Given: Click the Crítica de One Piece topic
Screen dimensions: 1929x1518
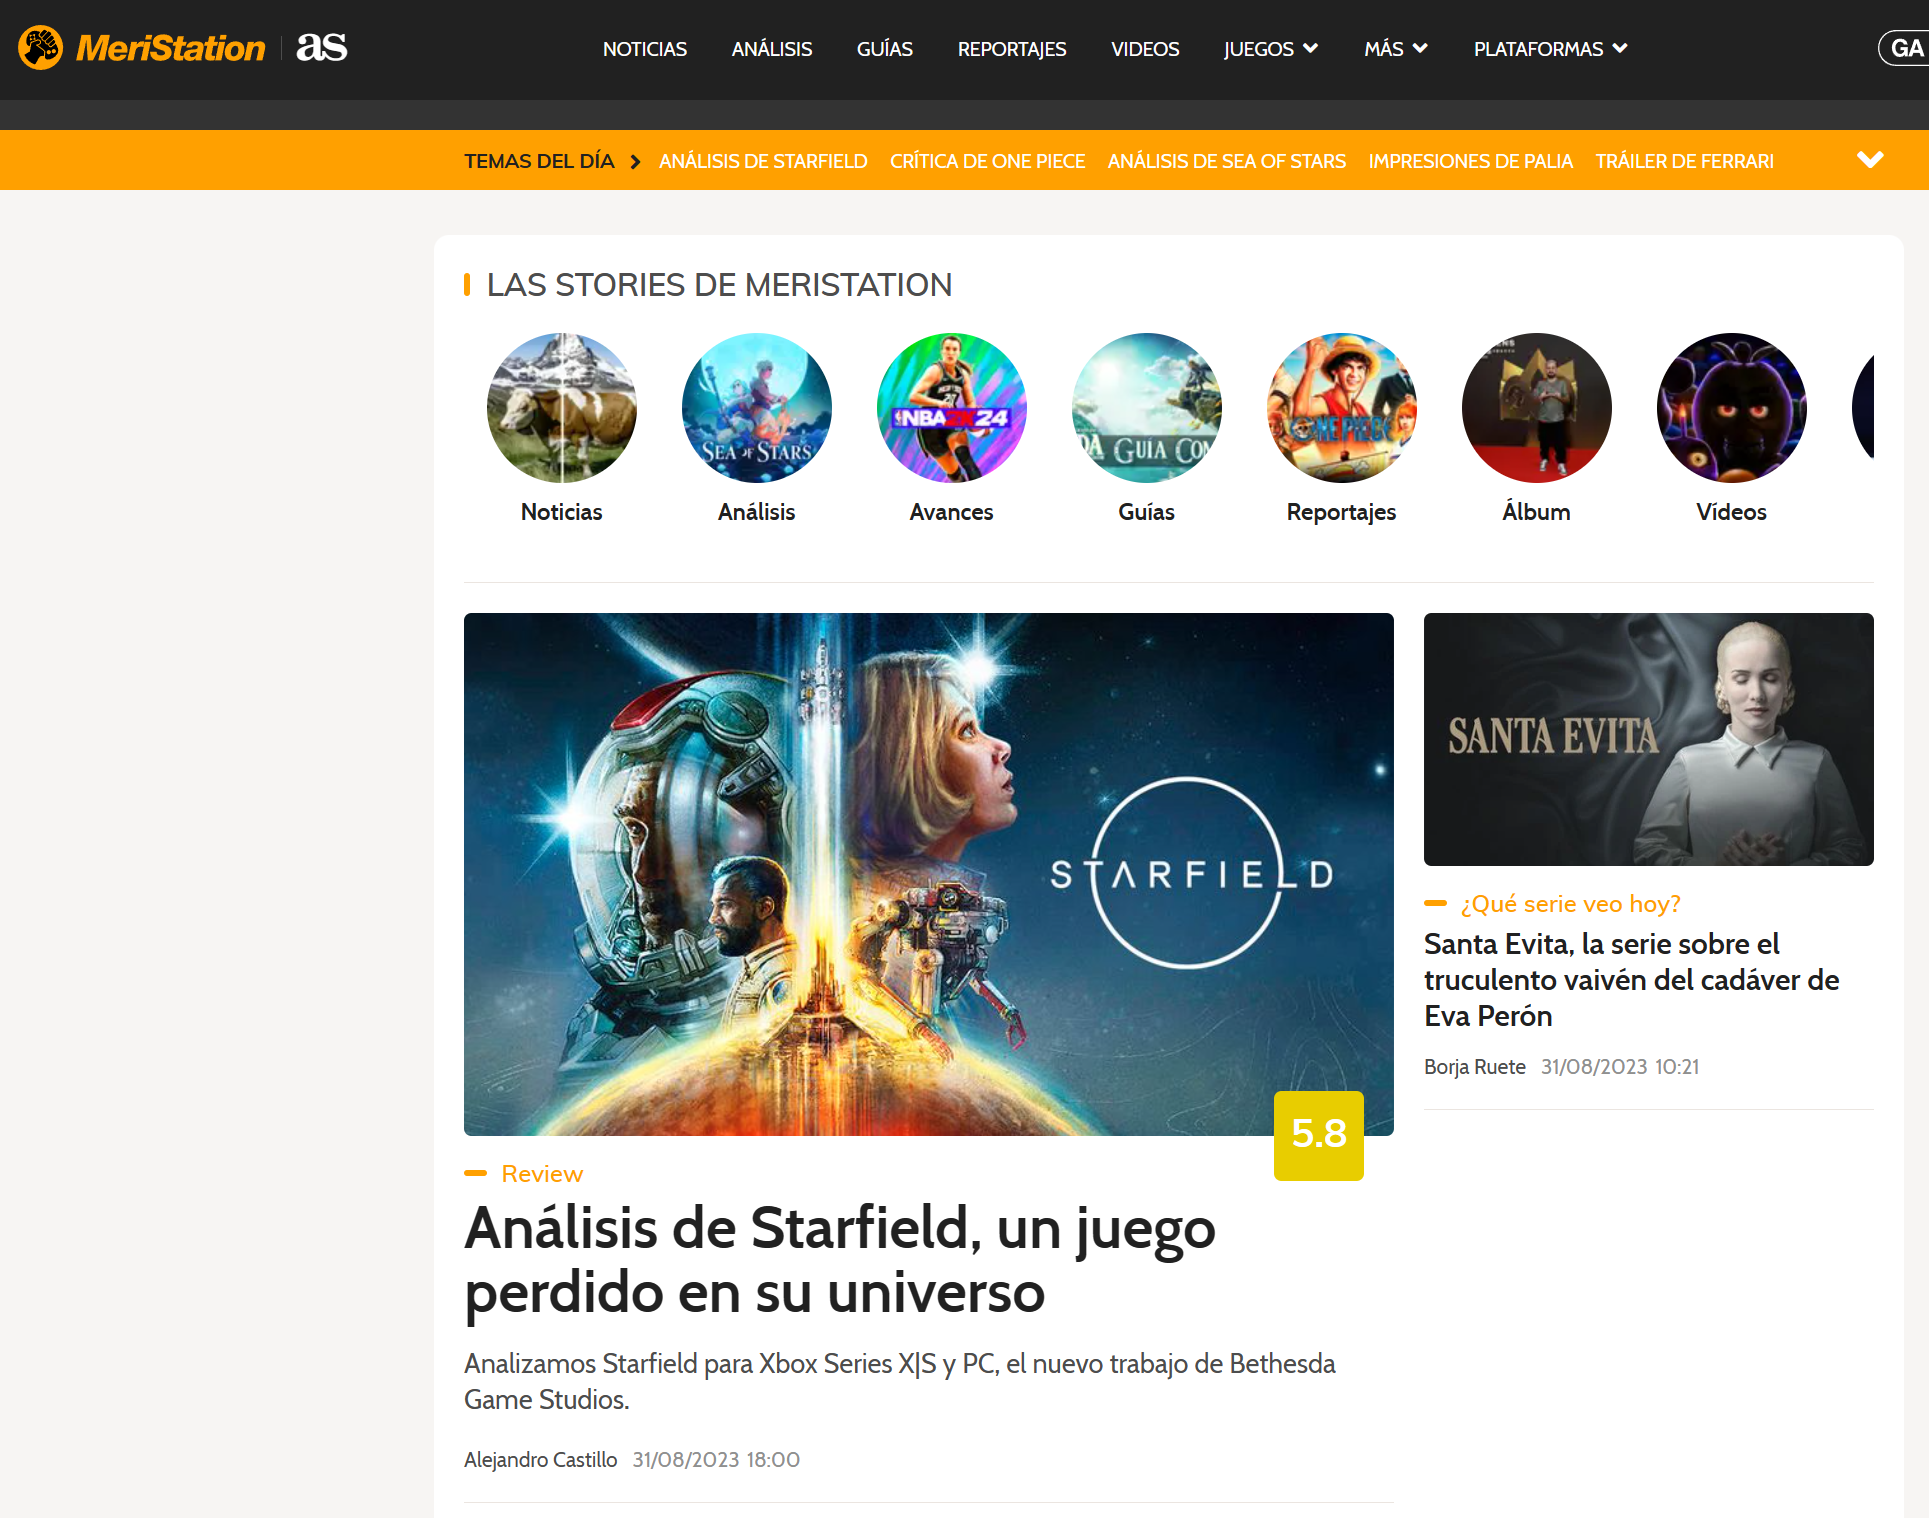Looking at the screenshot, I should tap(988, 161).
